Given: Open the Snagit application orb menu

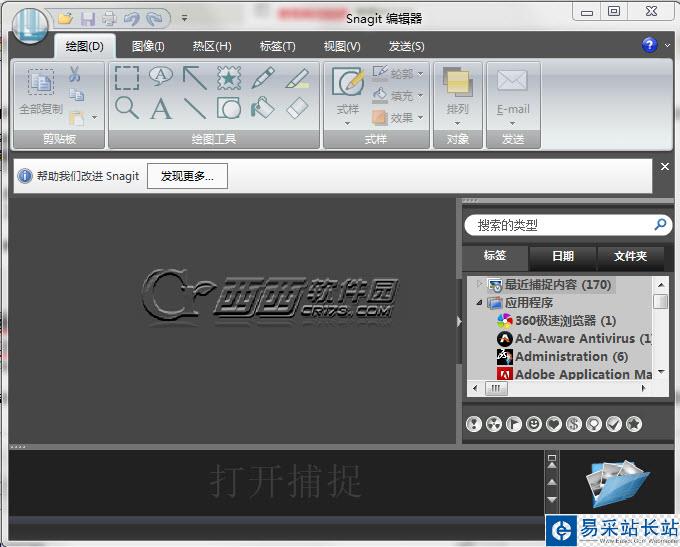Looking at the screenshot, I should point(30,25).
